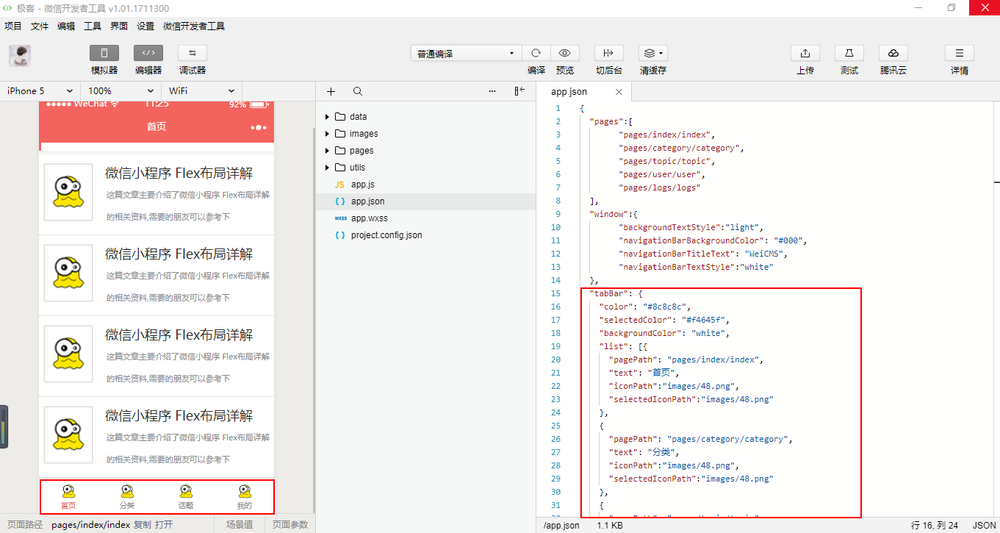Viewport: 1000px width, 533px height.
Task: Tap the 分类 tab in simulator tab bar
Action: [127, 497]
